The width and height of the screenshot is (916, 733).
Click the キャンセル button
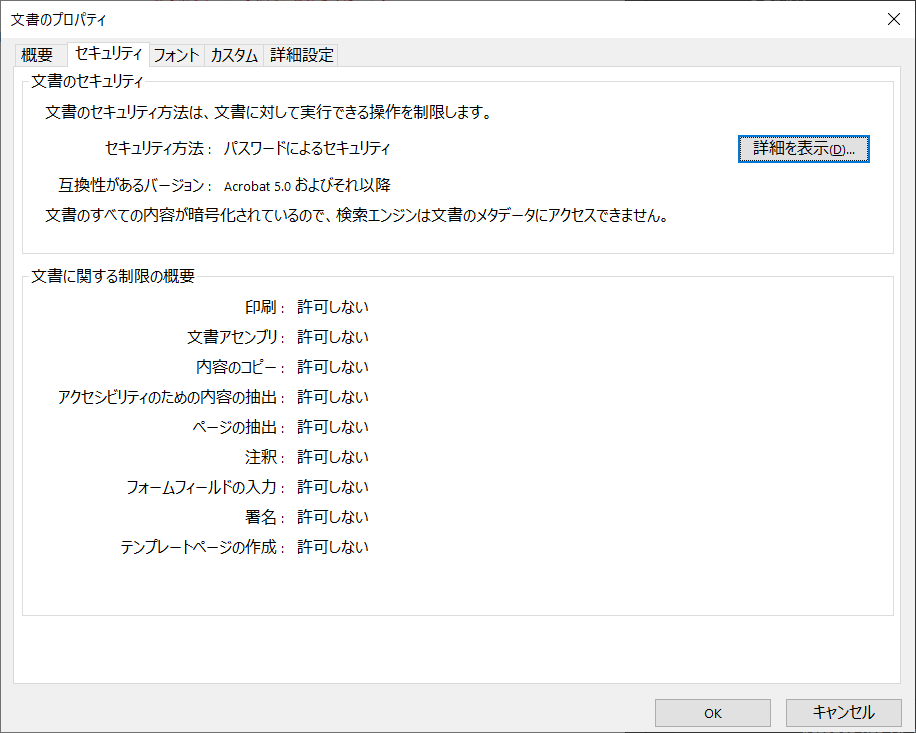[x=844, y=713]
